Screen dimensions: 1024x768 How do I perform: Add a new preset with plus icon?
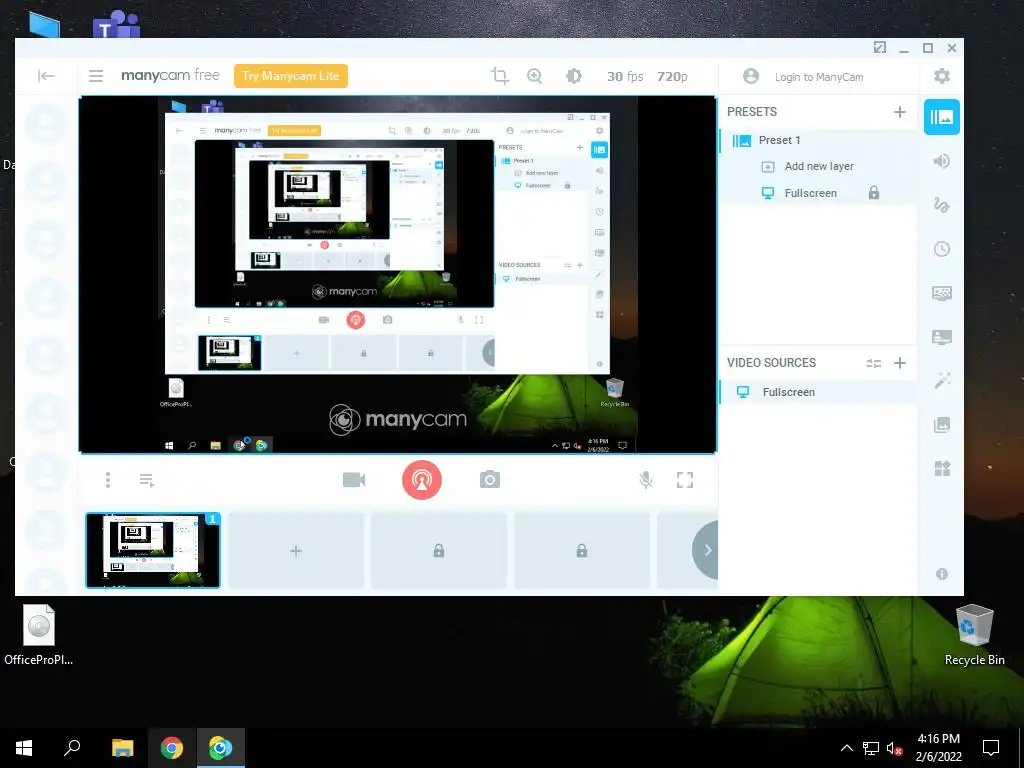click(x=900, y=112)
